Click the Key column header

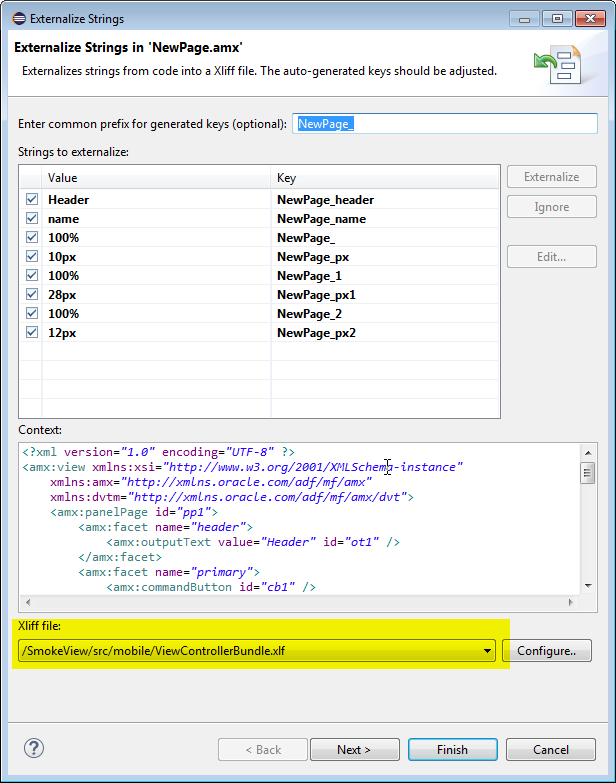[x=385, y=178]
